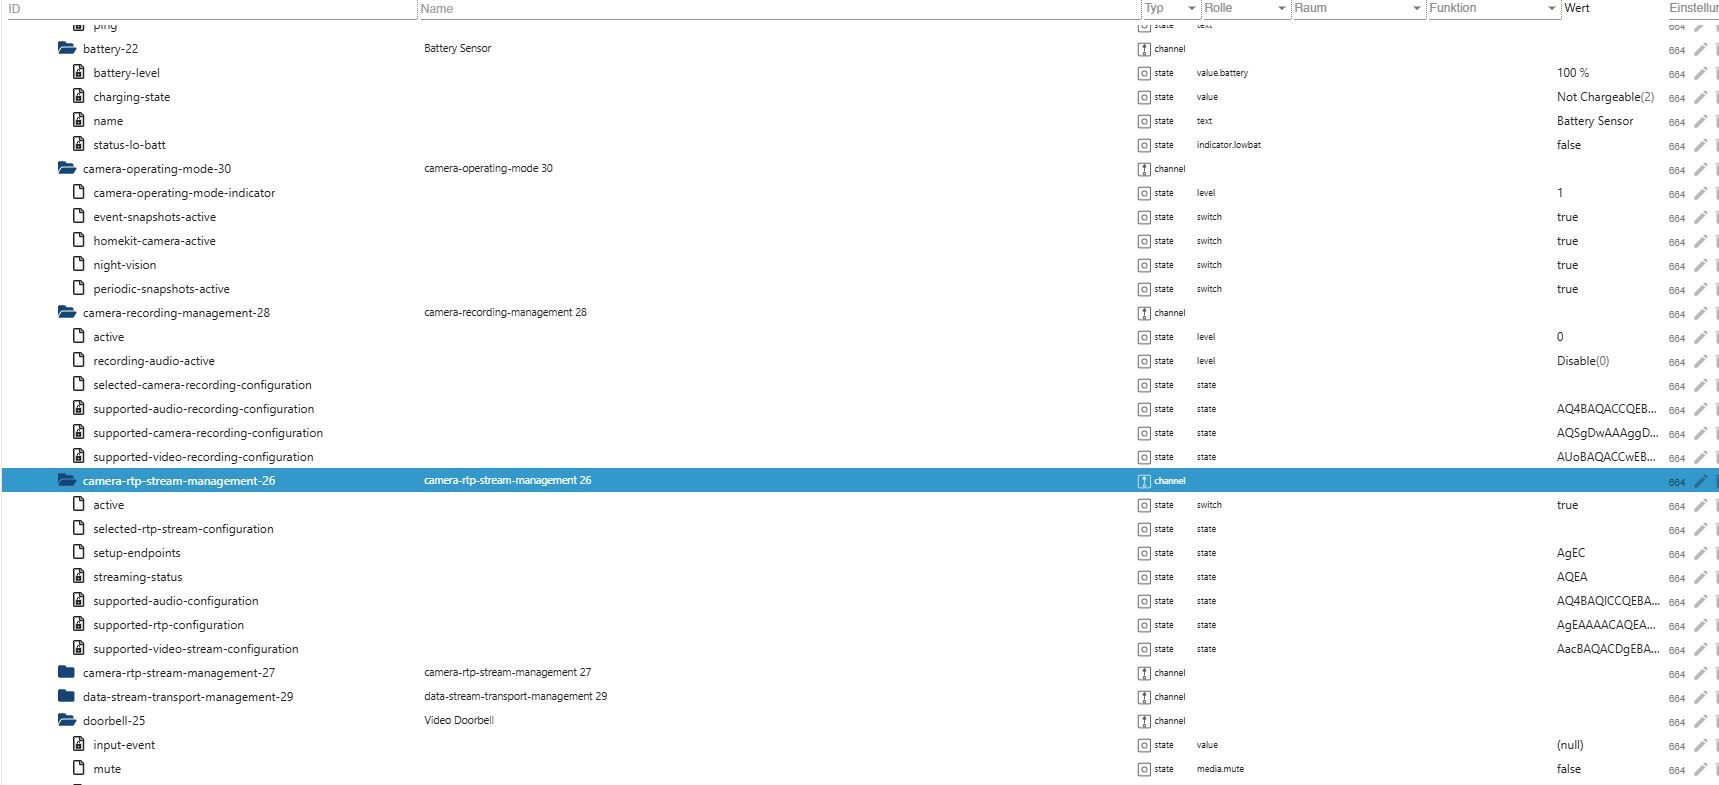Expand the camera-rtp-stream-management-27 folder
The width and height of the screenshot is (1719, 785).
67,672
